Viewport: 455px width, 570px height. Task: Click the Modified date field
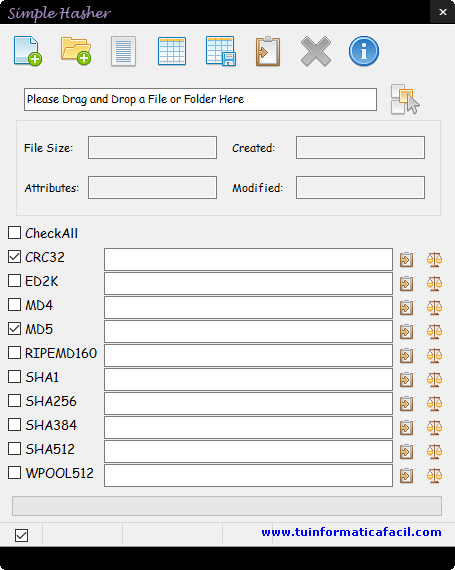click(x=360, y=188)
